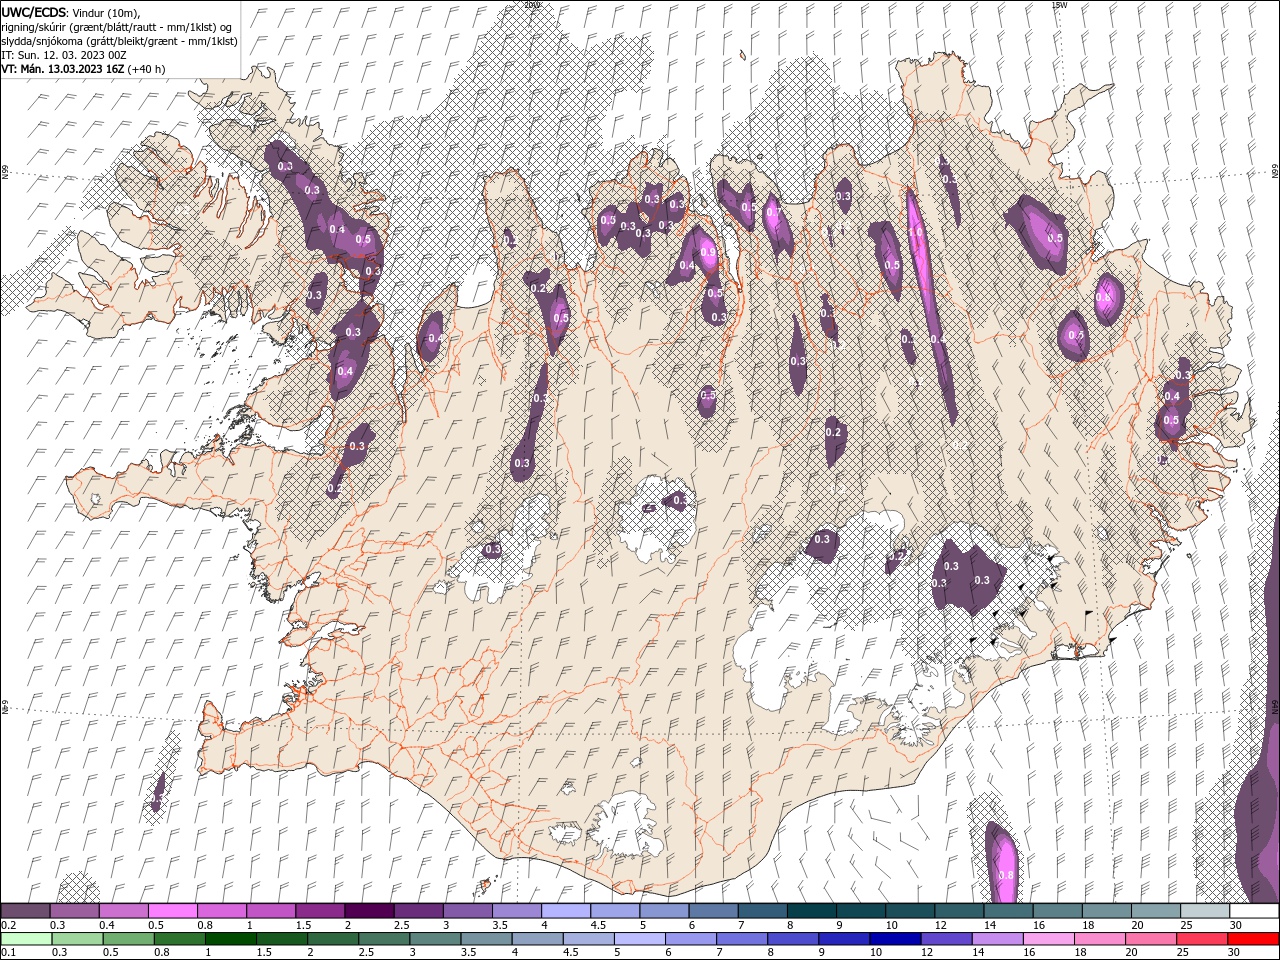Viewport: 1280px width, 960px height.
Task: Click the lower legend lavender swatch between 14 and 16
Action: pyautogui.click(x=997, y=939)
